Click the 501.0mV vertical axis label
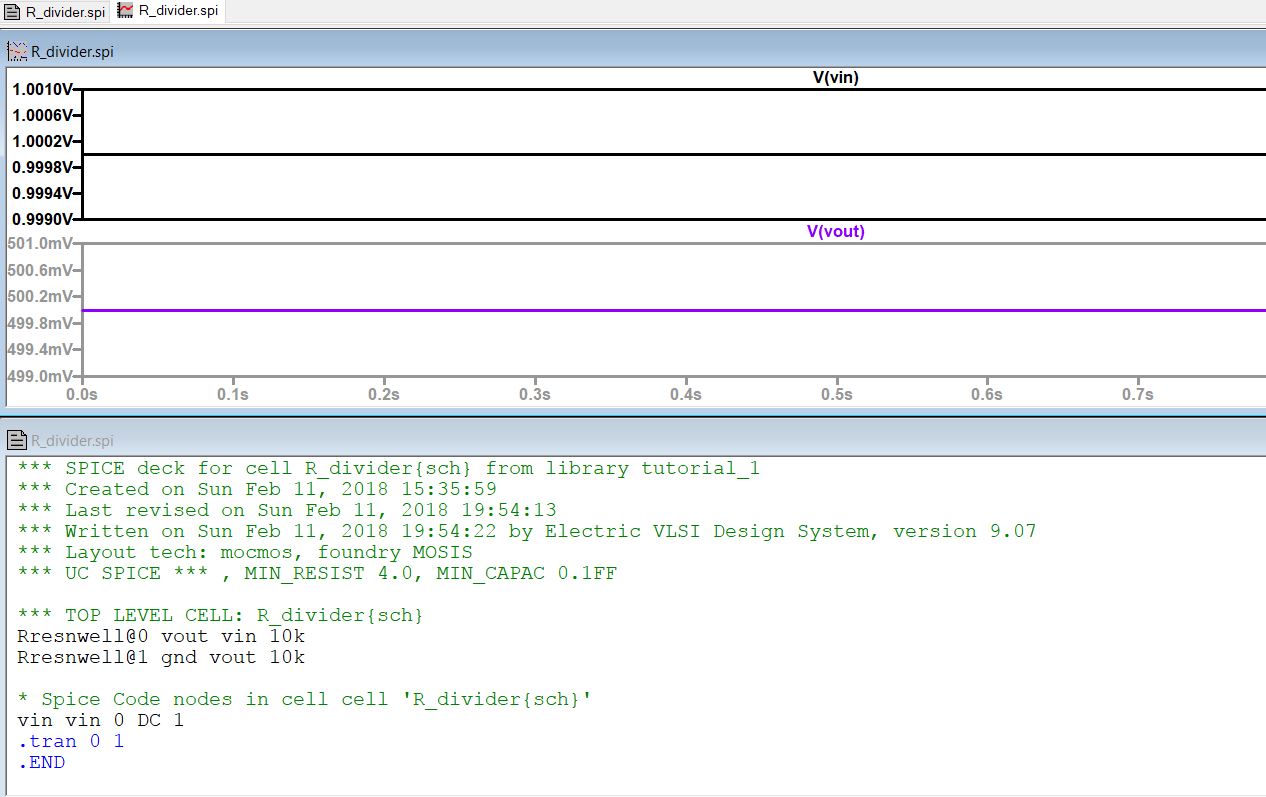Image resolution: width=1266 pixels, height=797 pixels. click(41, 244)
